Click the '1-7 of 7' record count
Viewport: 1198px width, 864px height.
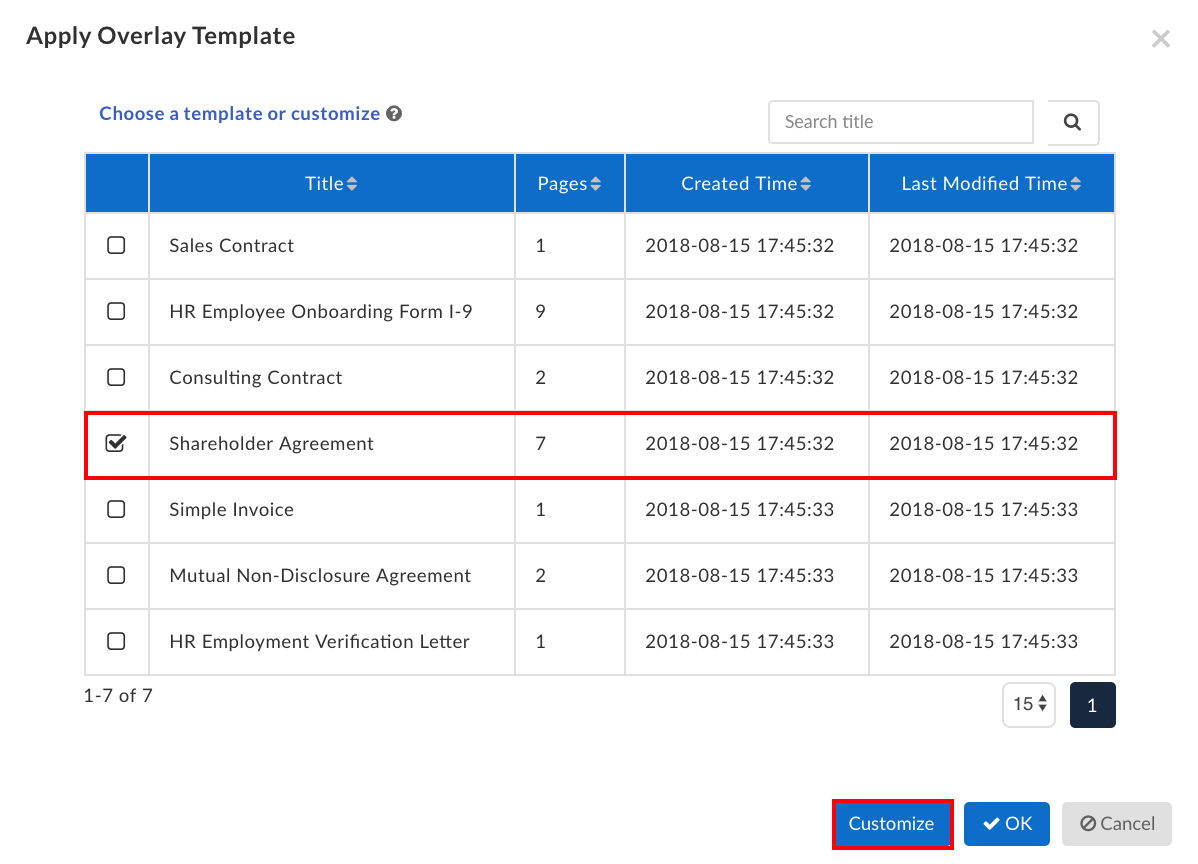point(118,696)
